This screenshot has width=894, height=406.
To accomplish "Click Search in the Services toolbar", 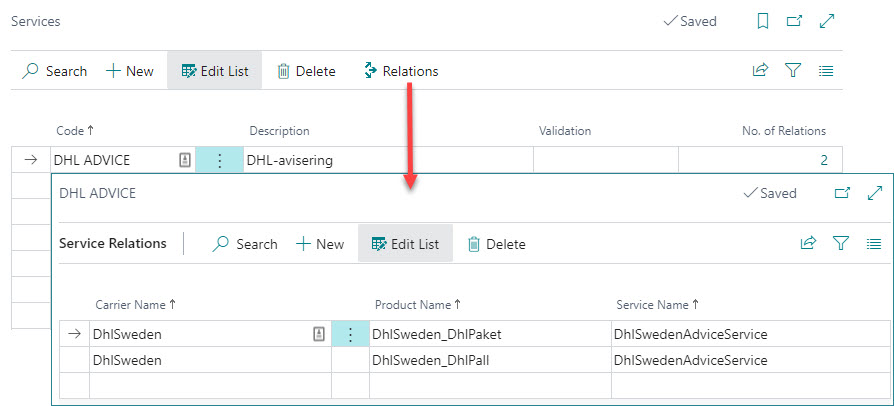I will click(55, 71).
